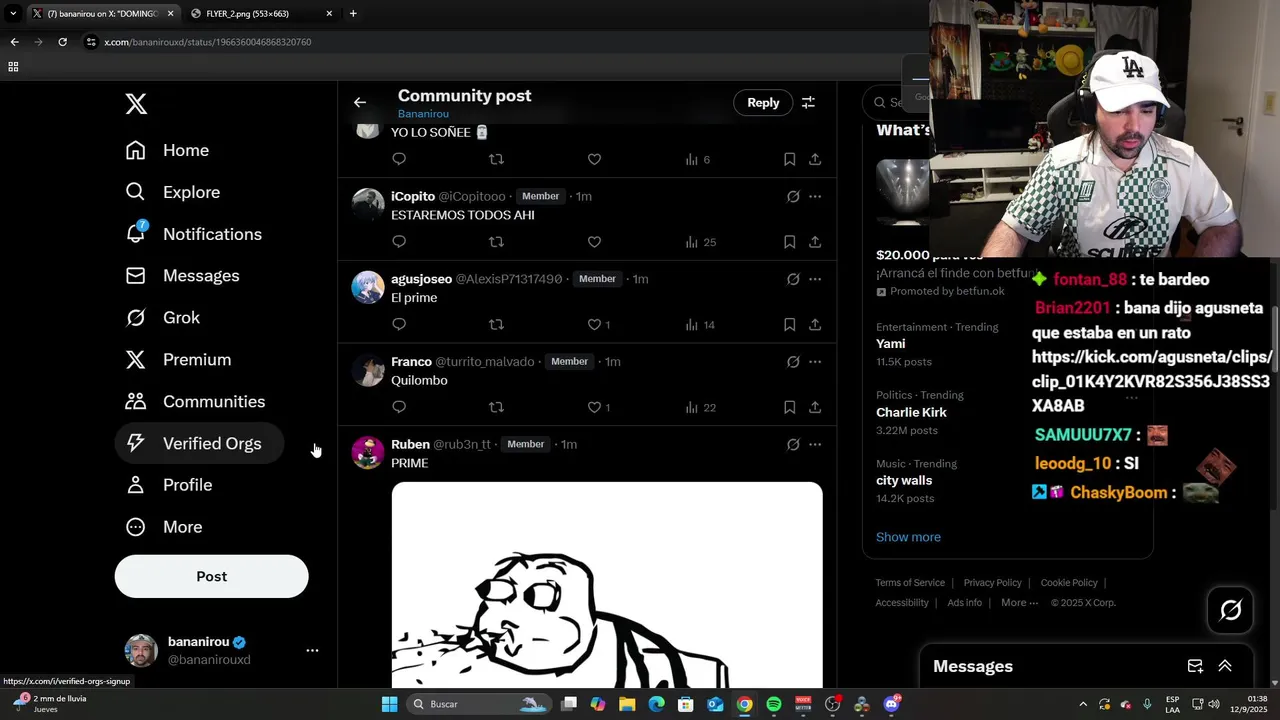Open Yami trending topic

pos(891,344)
